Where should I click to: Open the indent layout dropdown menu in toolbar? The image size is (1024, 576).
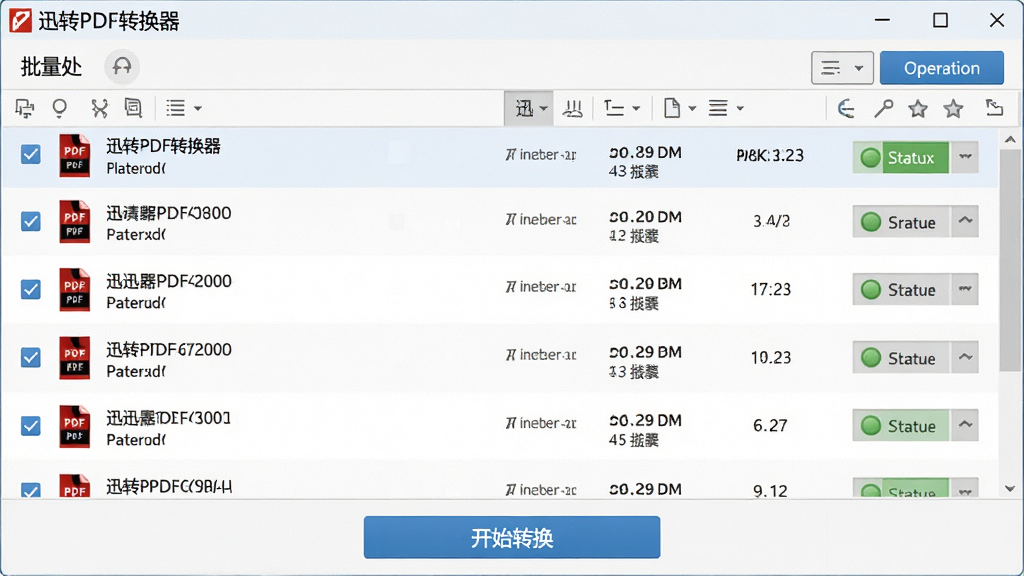tap(622, 108)
